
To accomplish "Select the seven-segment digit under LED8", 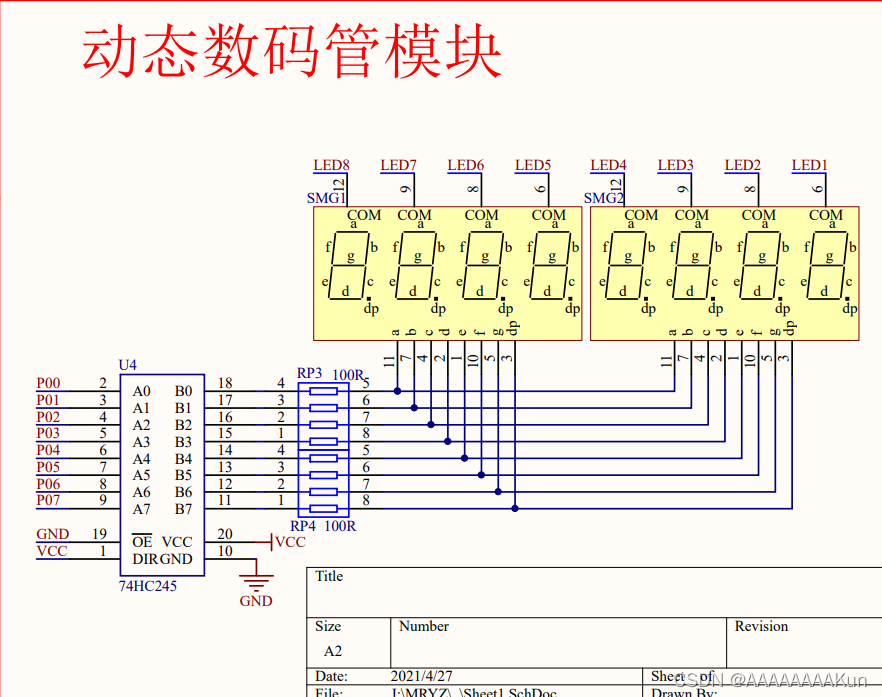I will [x=349, y=265].
